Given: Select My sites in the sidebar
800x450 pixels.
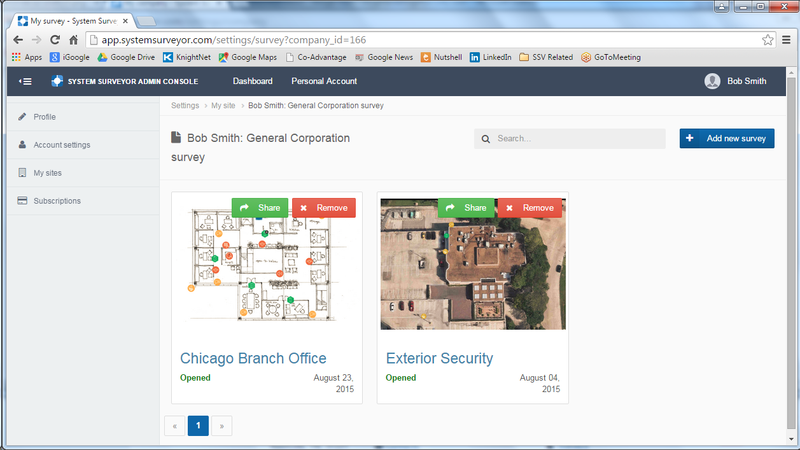Looking at the screenshot, I should 83,173.
